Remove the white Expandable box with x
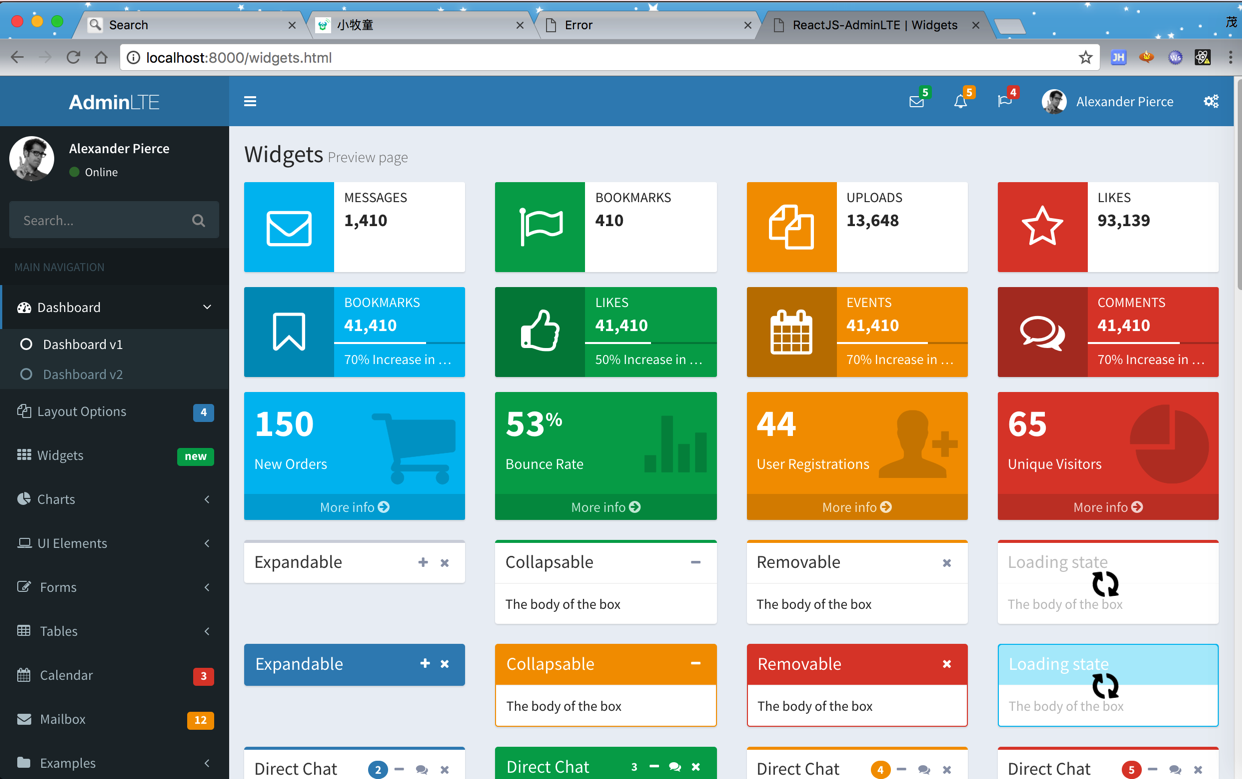Screen dimensions: 1242x779 [x=445, y=563]
